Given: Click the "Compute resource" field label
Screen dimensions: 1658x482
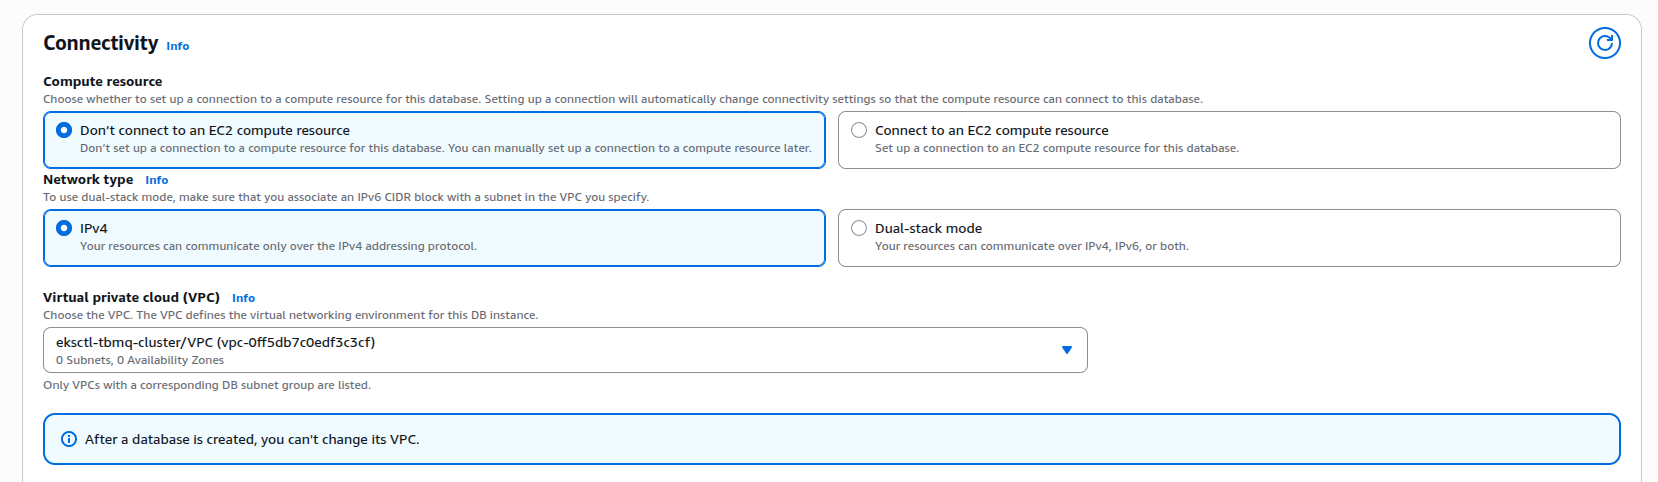Looking at the screenshot, I should pos(102,82).
